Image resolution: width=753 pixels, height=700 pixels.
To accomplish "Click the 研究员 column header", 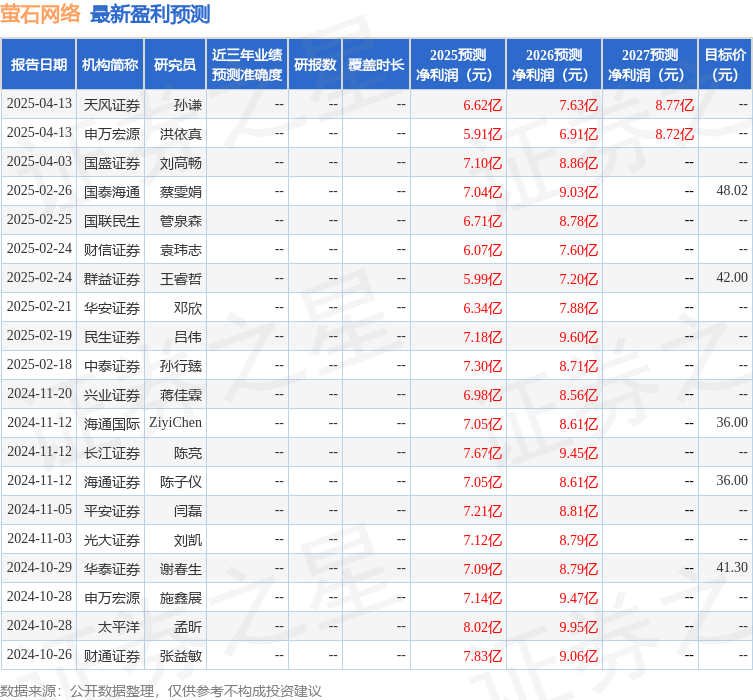I will (x=175, y=65).
